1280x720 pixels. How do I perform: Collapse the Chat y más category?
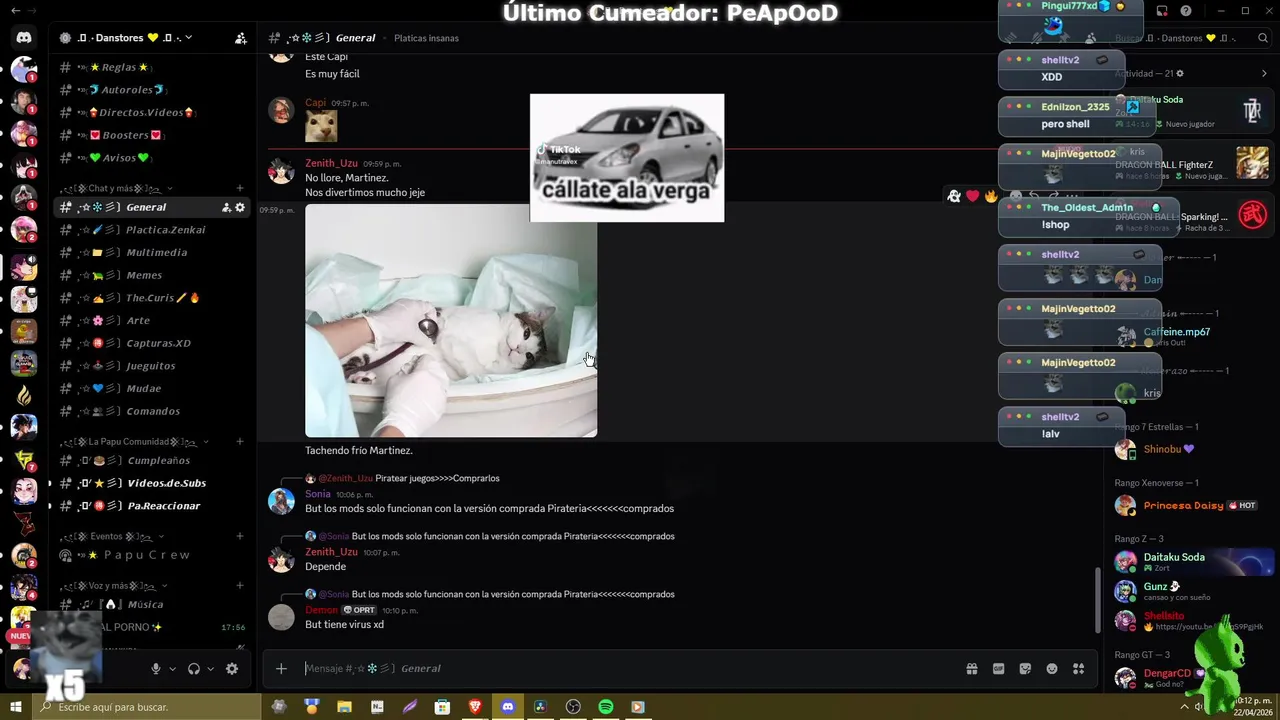pos(170,188)
